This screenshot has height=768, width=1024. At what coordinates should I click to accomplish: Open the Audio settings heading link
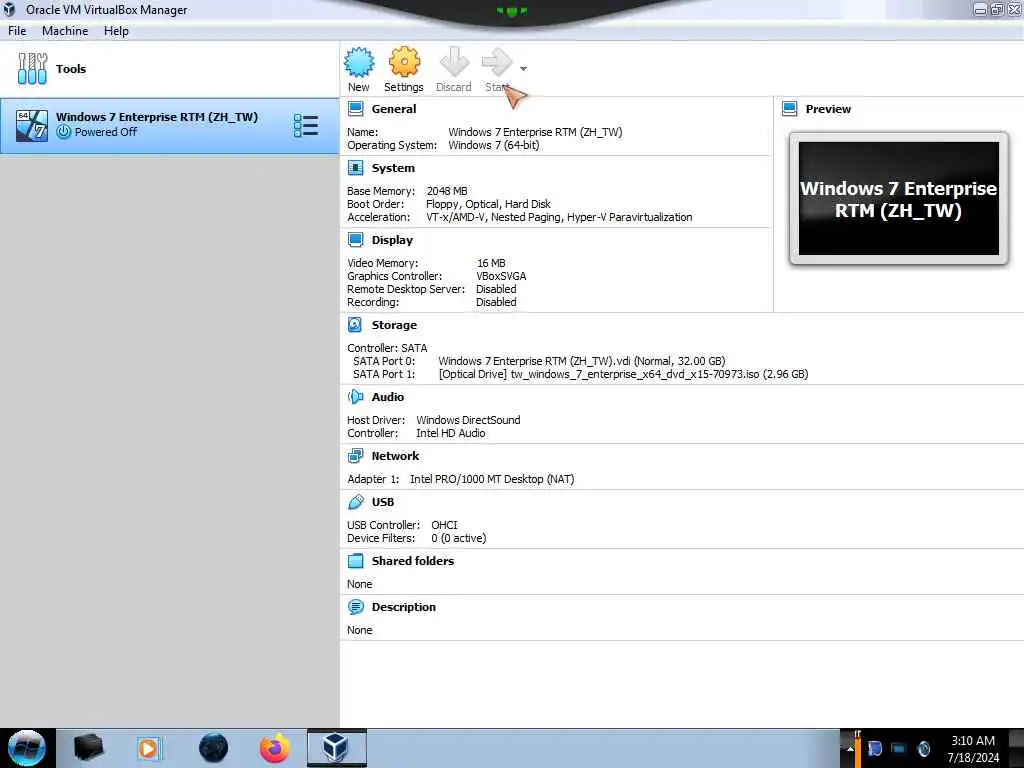[x=388, y=396]
